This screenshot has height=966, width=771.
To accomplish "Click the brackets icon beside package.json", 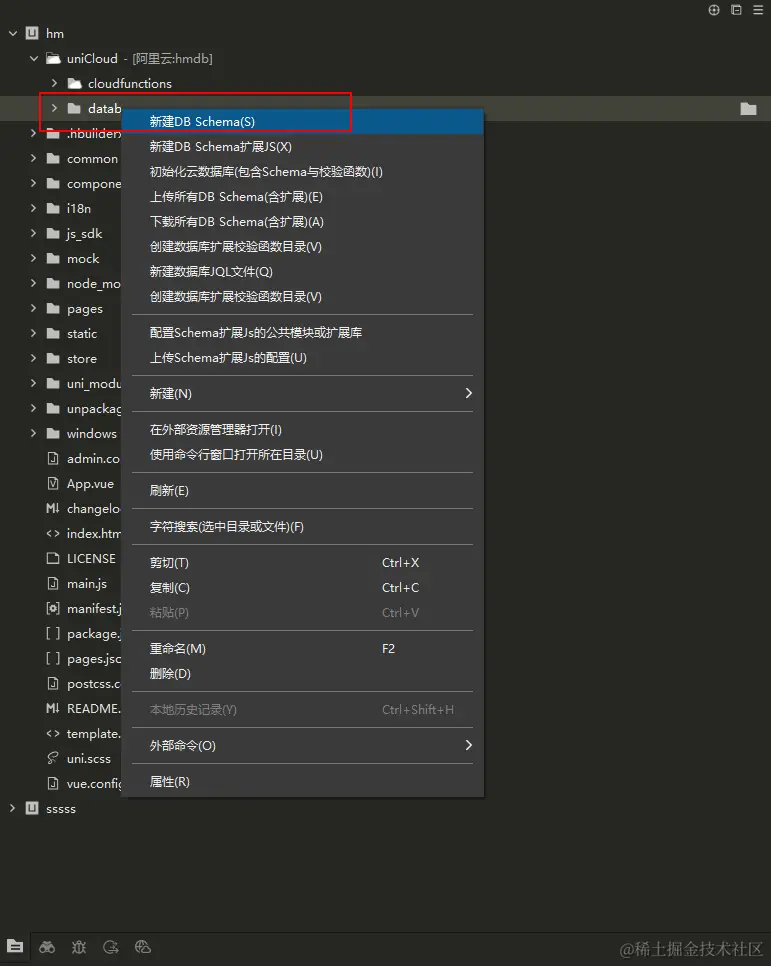I will pos(53,633).
